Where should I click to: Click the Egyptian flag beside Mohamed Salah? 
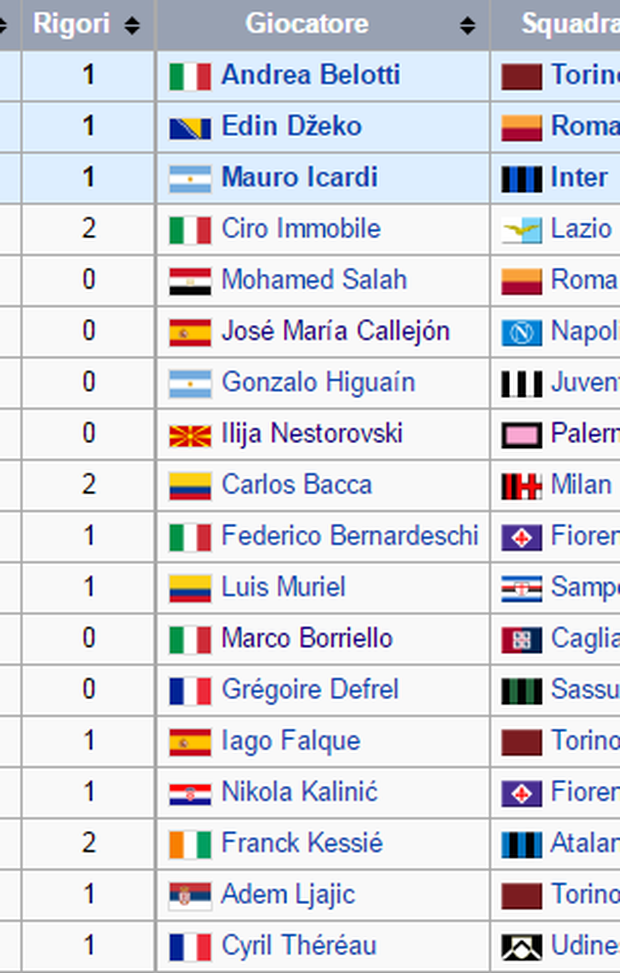[190, 281]
